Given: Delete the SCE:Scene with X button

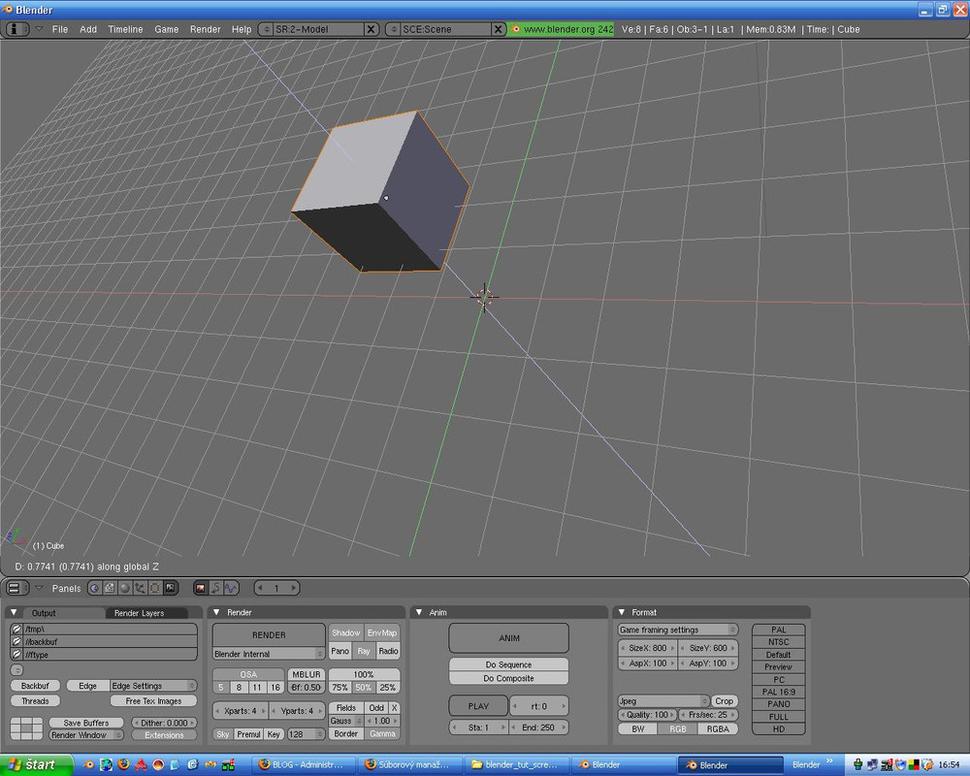Looking at the screenshot, I should click(499, 29).
